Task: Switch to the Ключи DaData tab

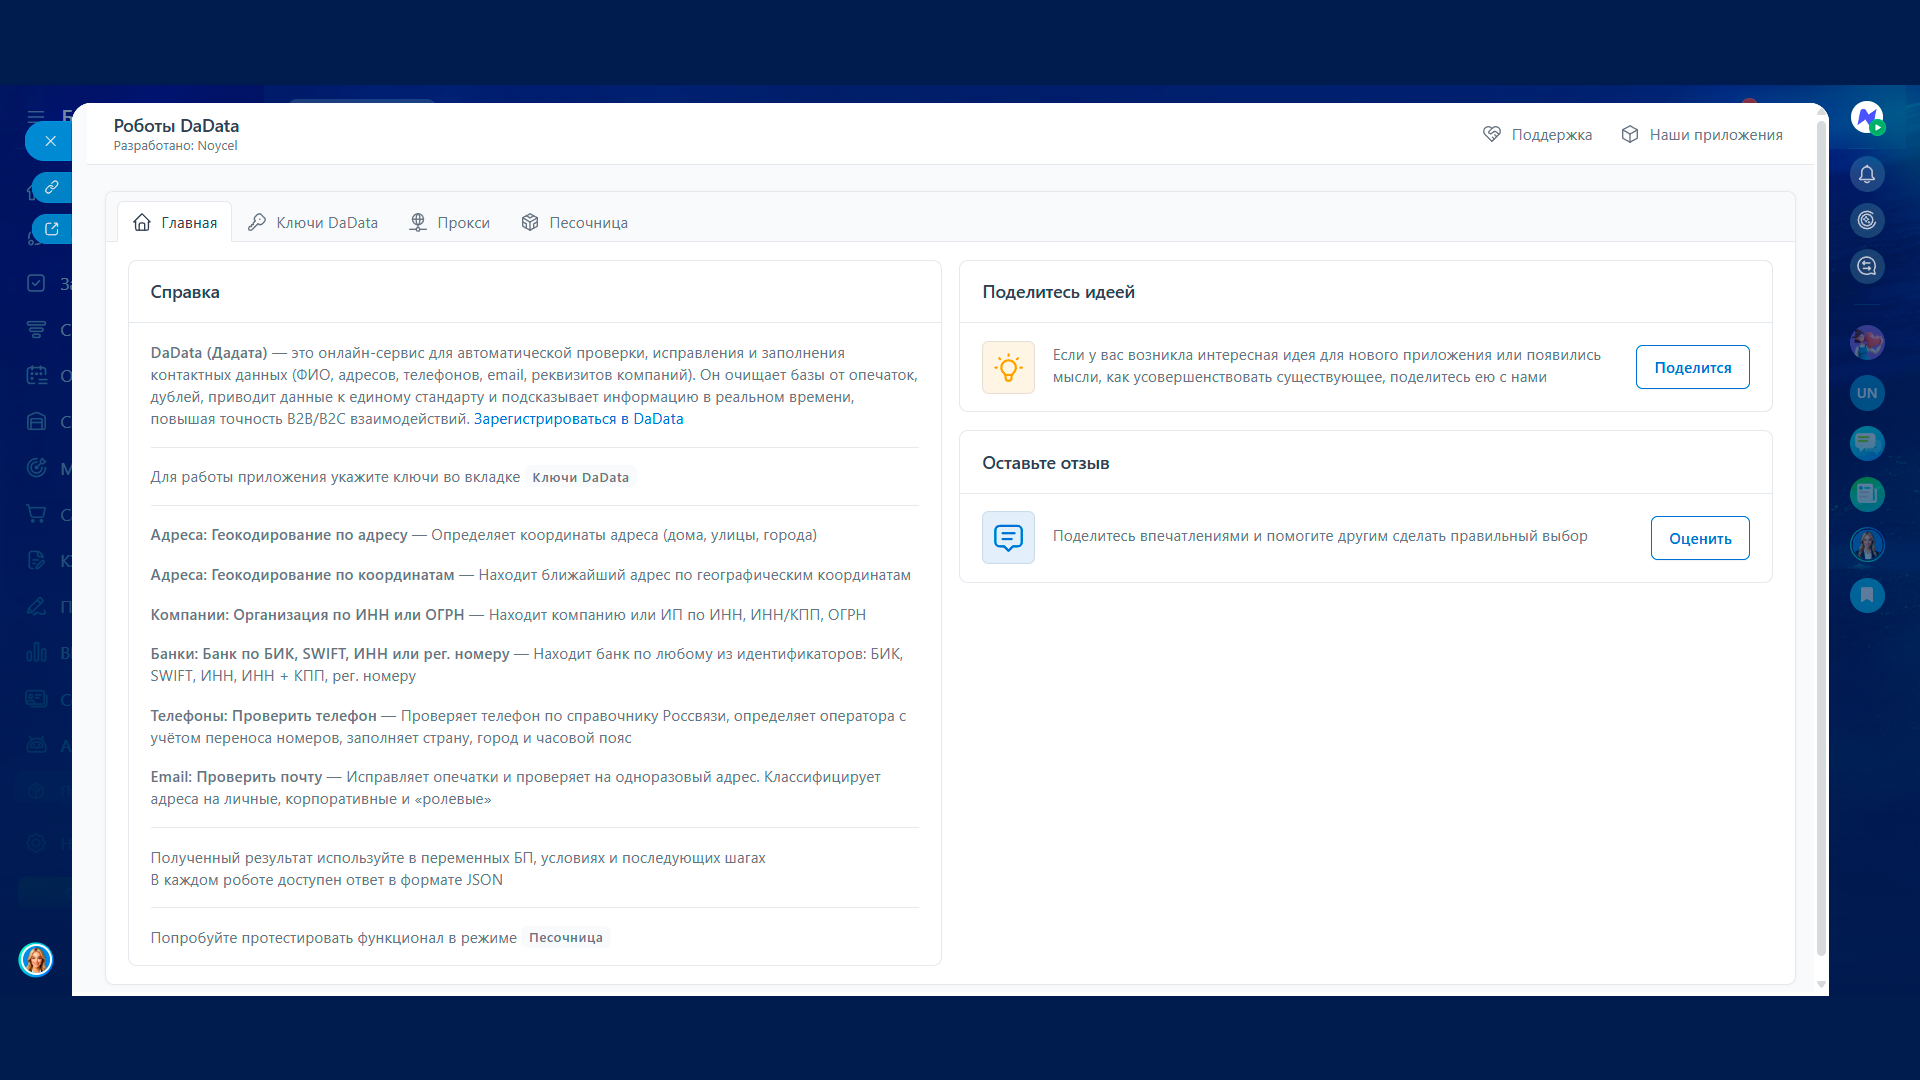Action: (x=313, y=222)
